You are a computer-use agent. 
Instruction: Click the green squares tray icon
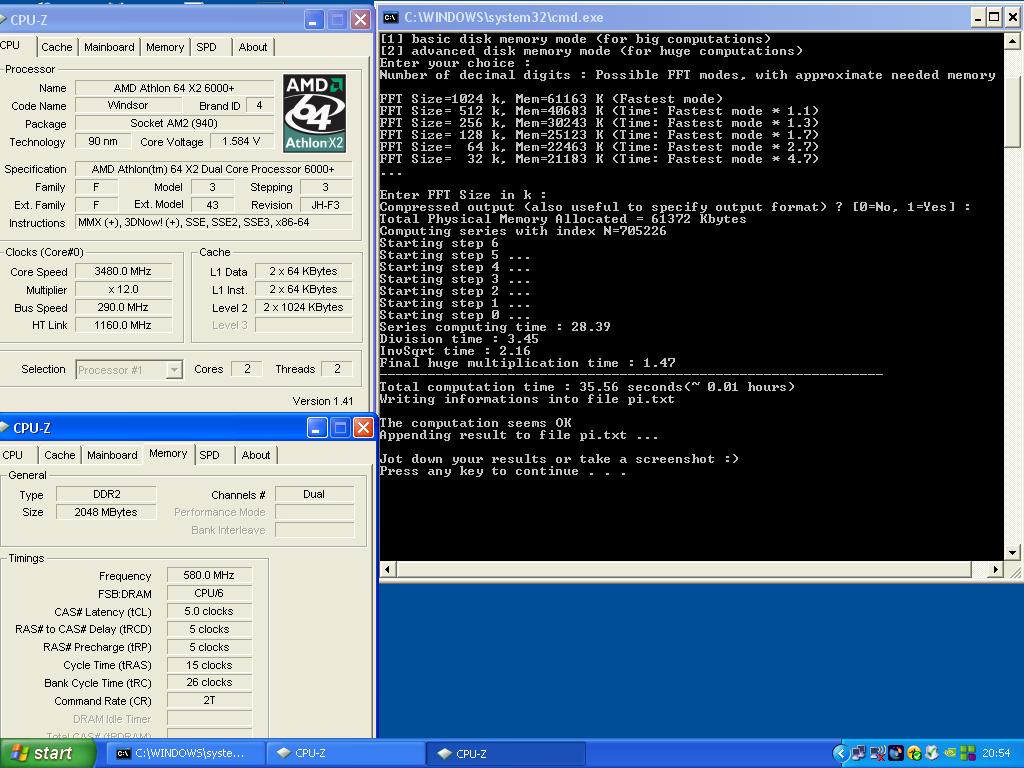click(x=968, y=754)
